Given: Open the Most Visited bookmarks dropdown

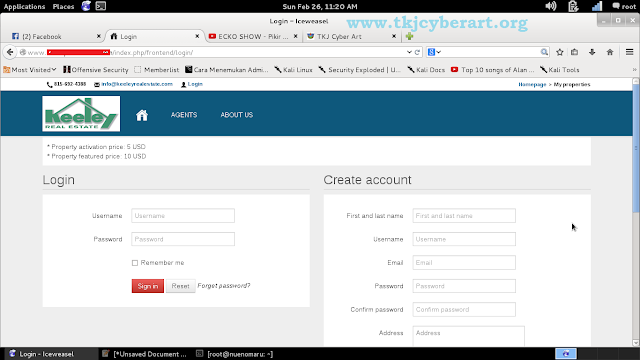Looking at the screenshot, I should tap(30, 70).
